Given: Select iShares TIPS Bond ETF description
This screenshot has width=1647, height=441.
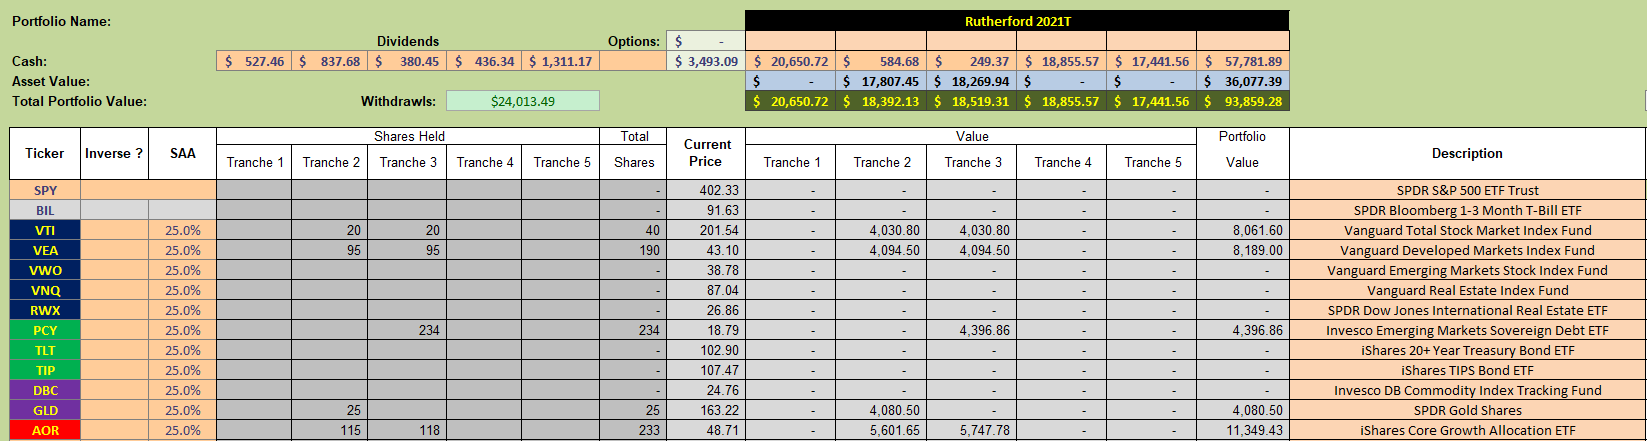Looking at the screenshot, I should pos(1467,370).
